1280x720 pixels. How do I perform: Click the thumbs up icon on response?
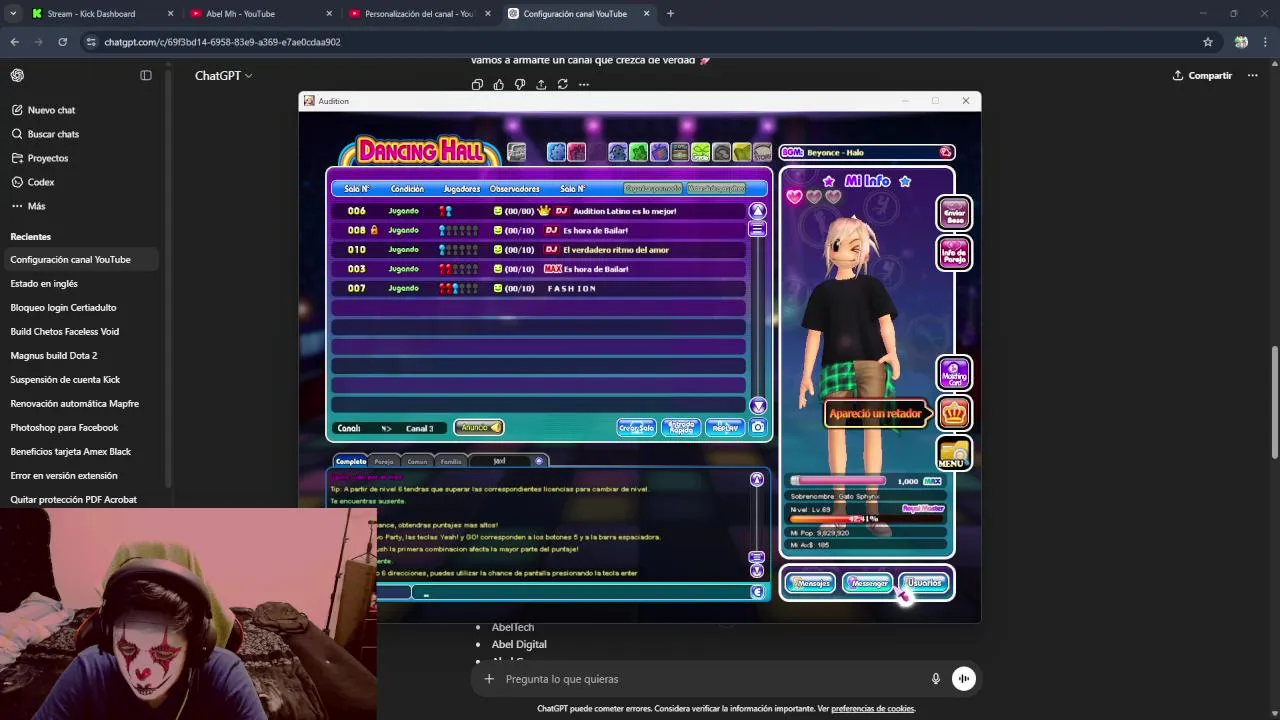tap(498, 84)
